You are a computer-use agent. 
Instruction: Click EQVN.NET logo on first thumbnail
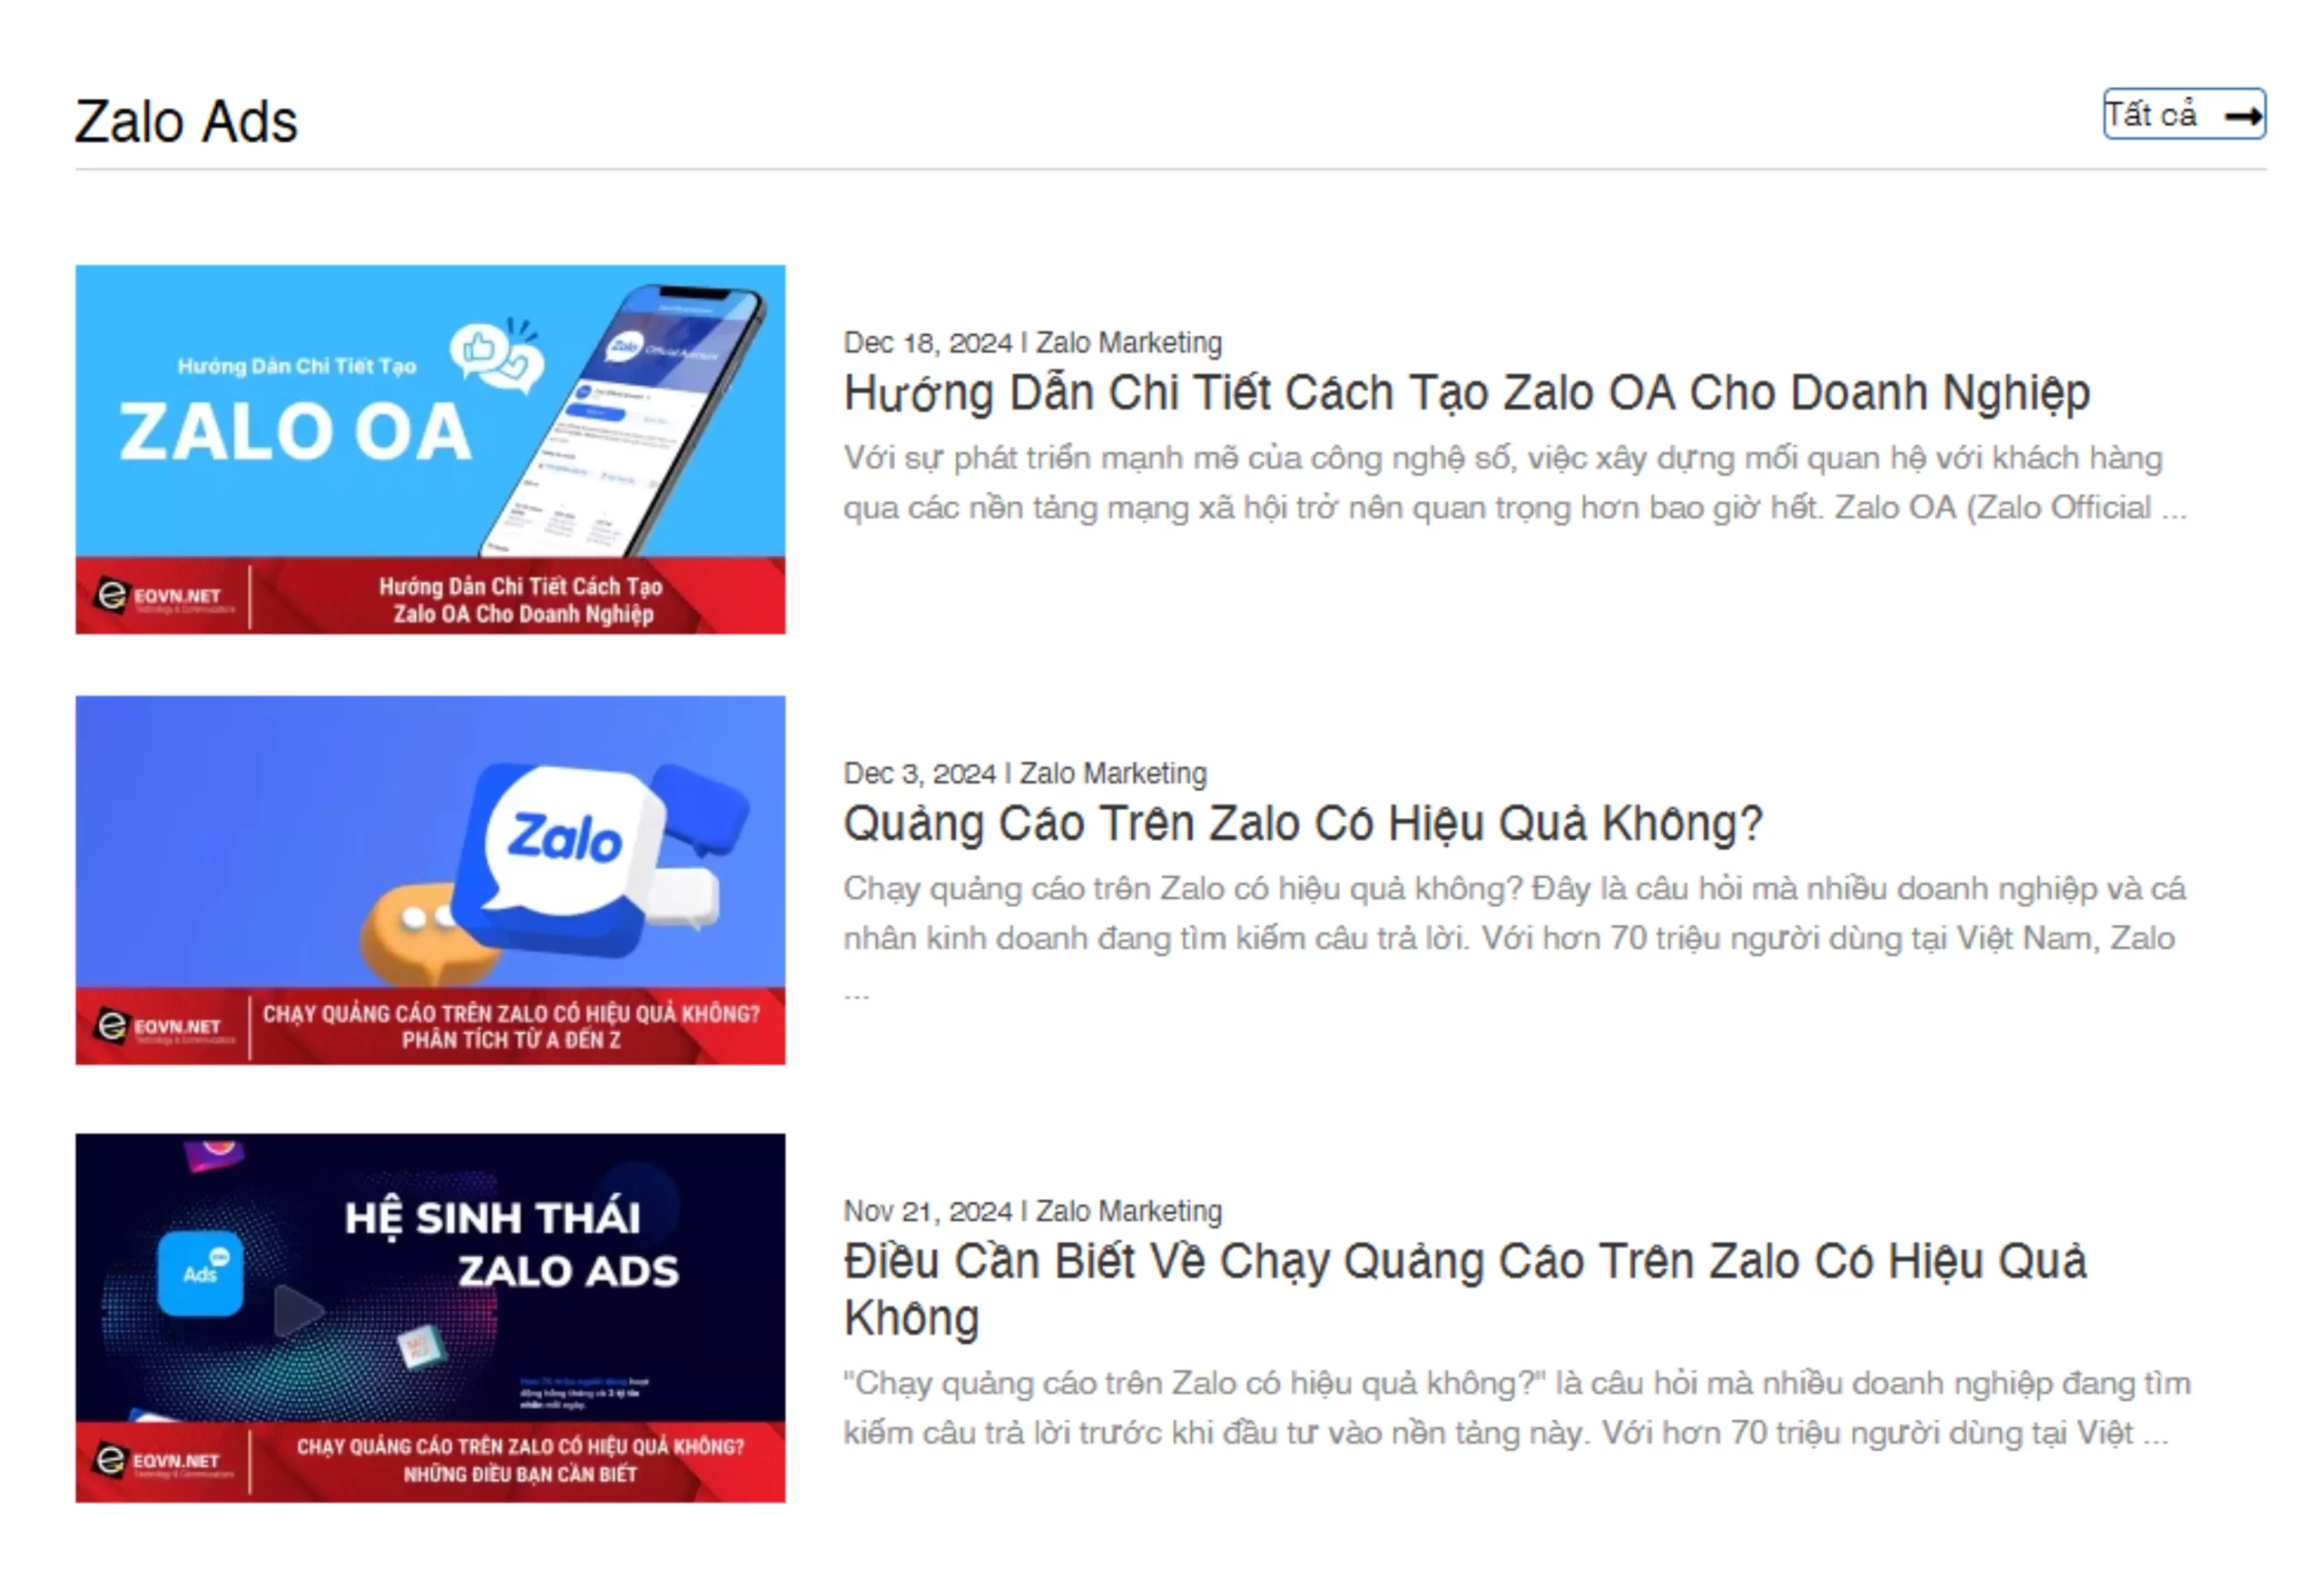(x=160, y=597)
